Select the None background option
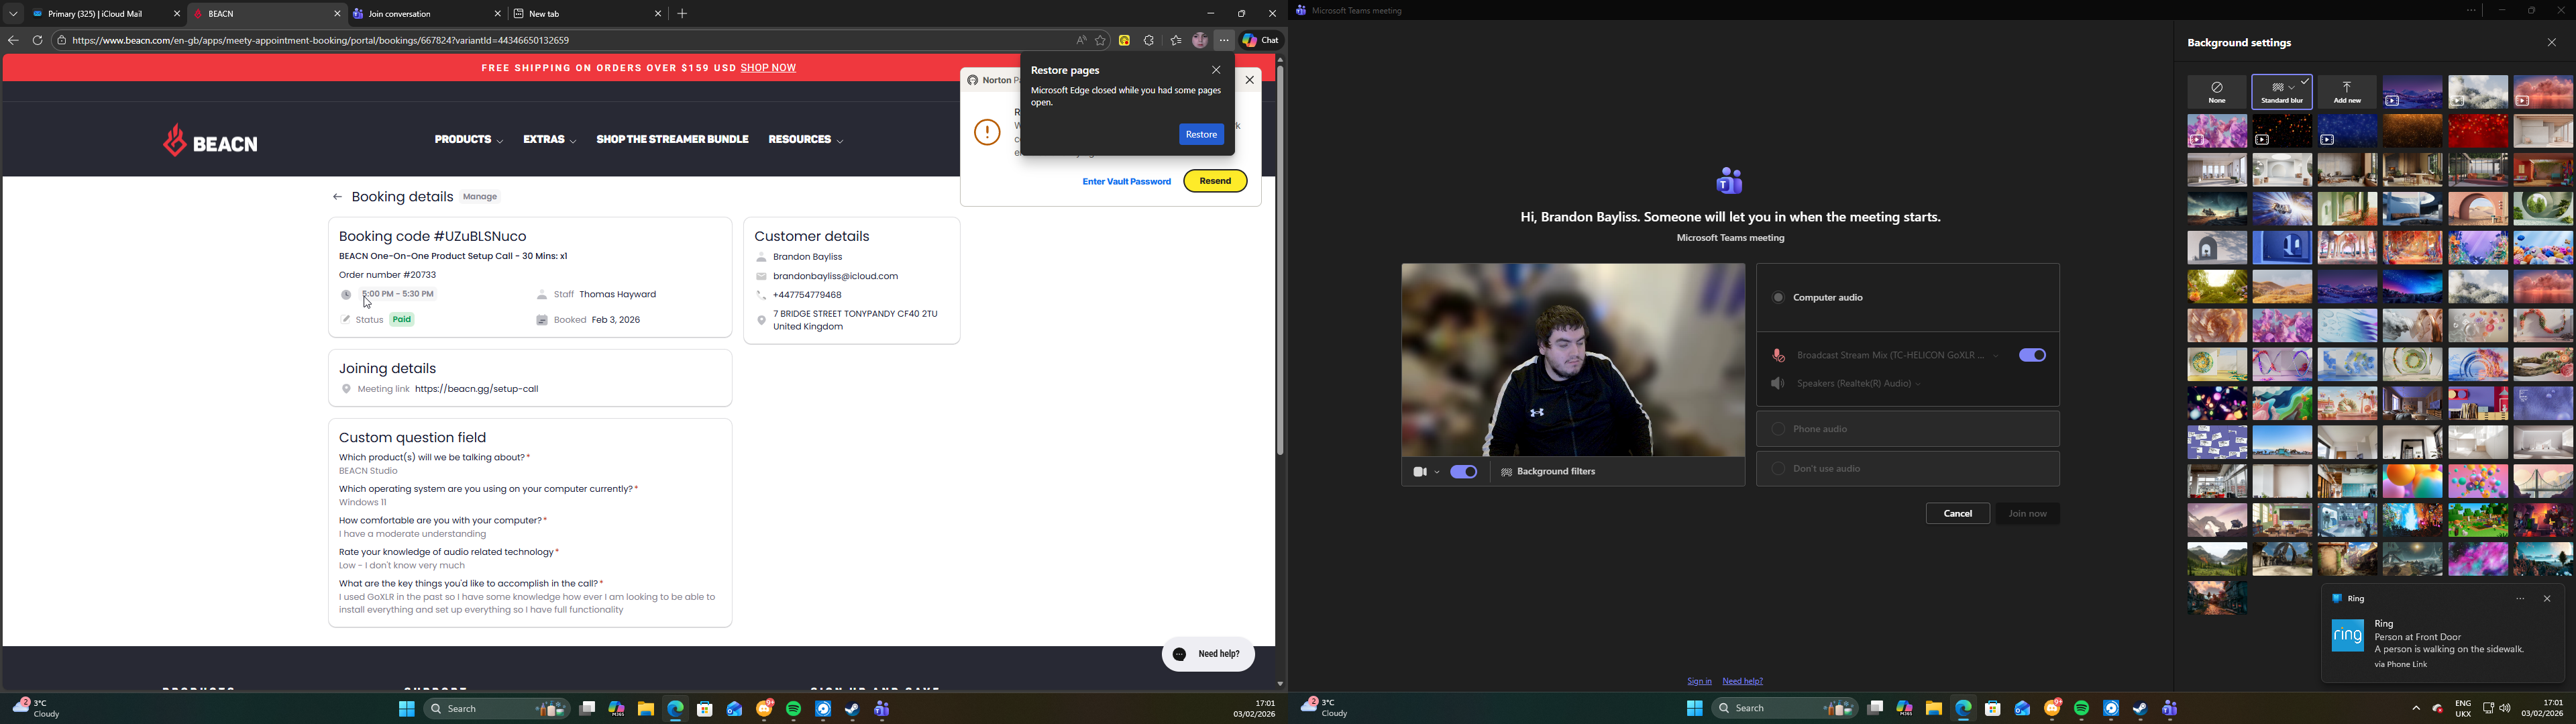The image size is (2576, 724). pyautogui.click(x=2216, y=92)
